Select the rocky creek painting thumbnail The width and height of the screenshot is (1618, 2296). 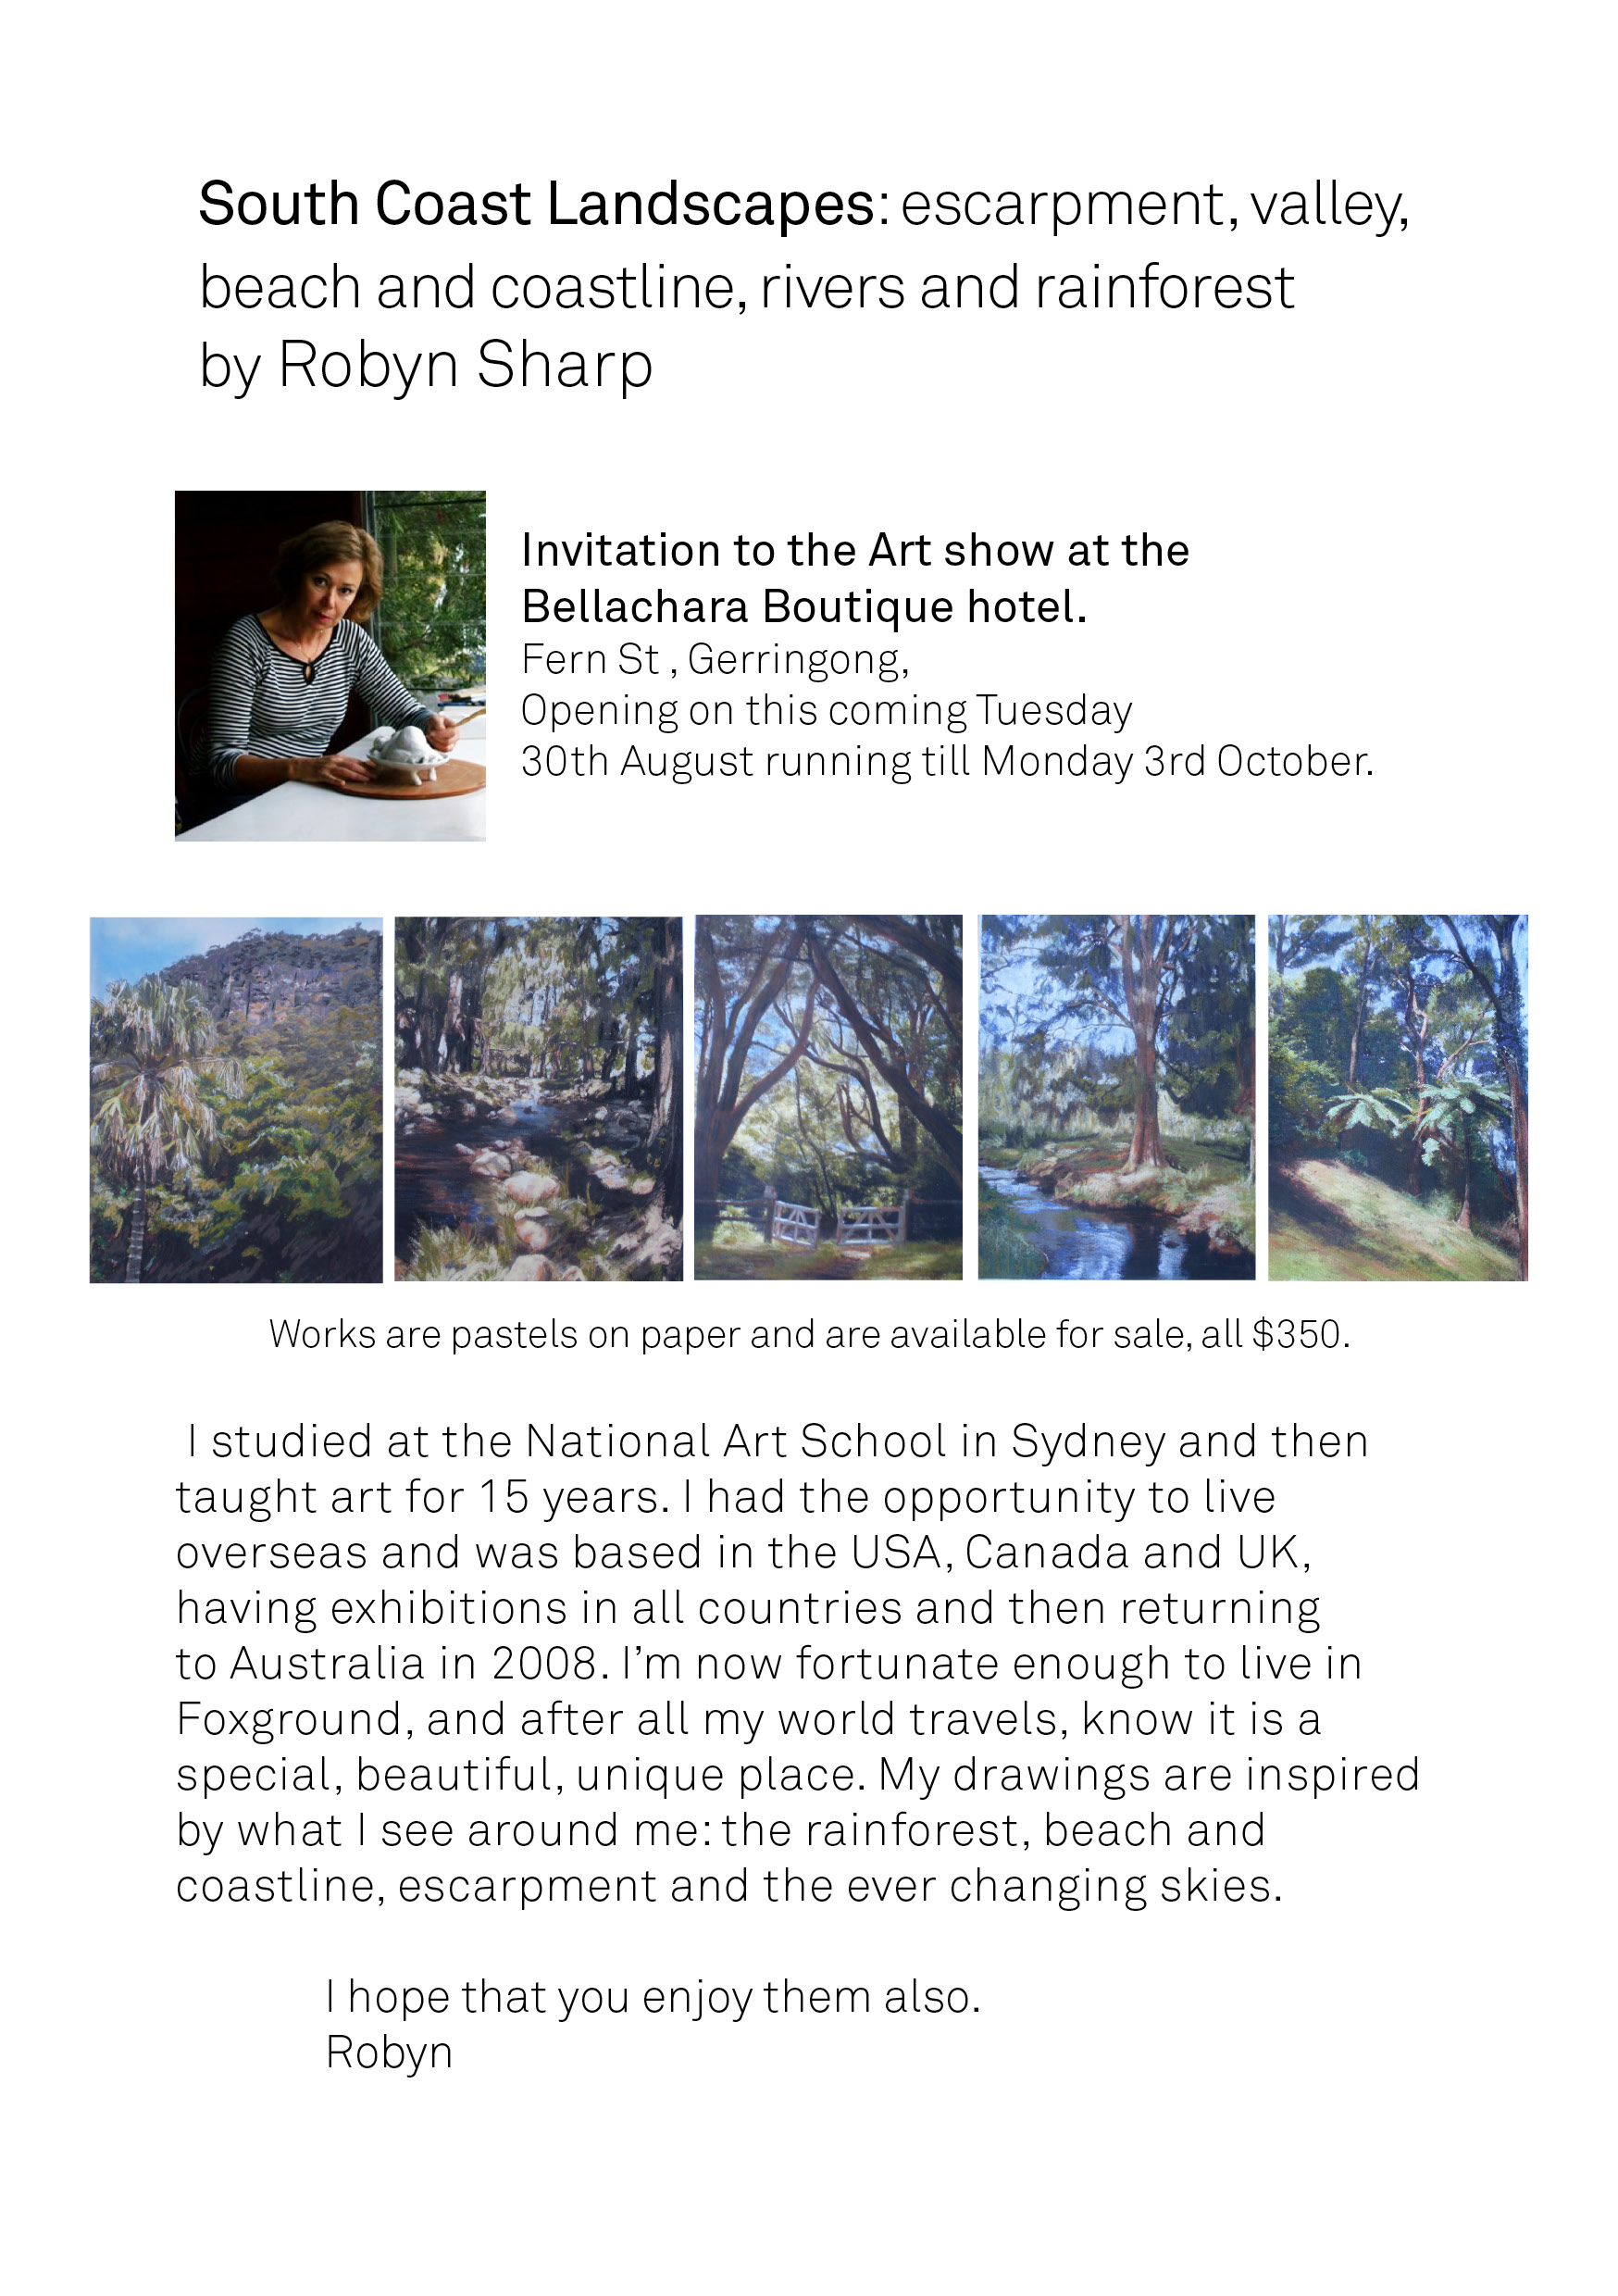(x=538, y=1098)
